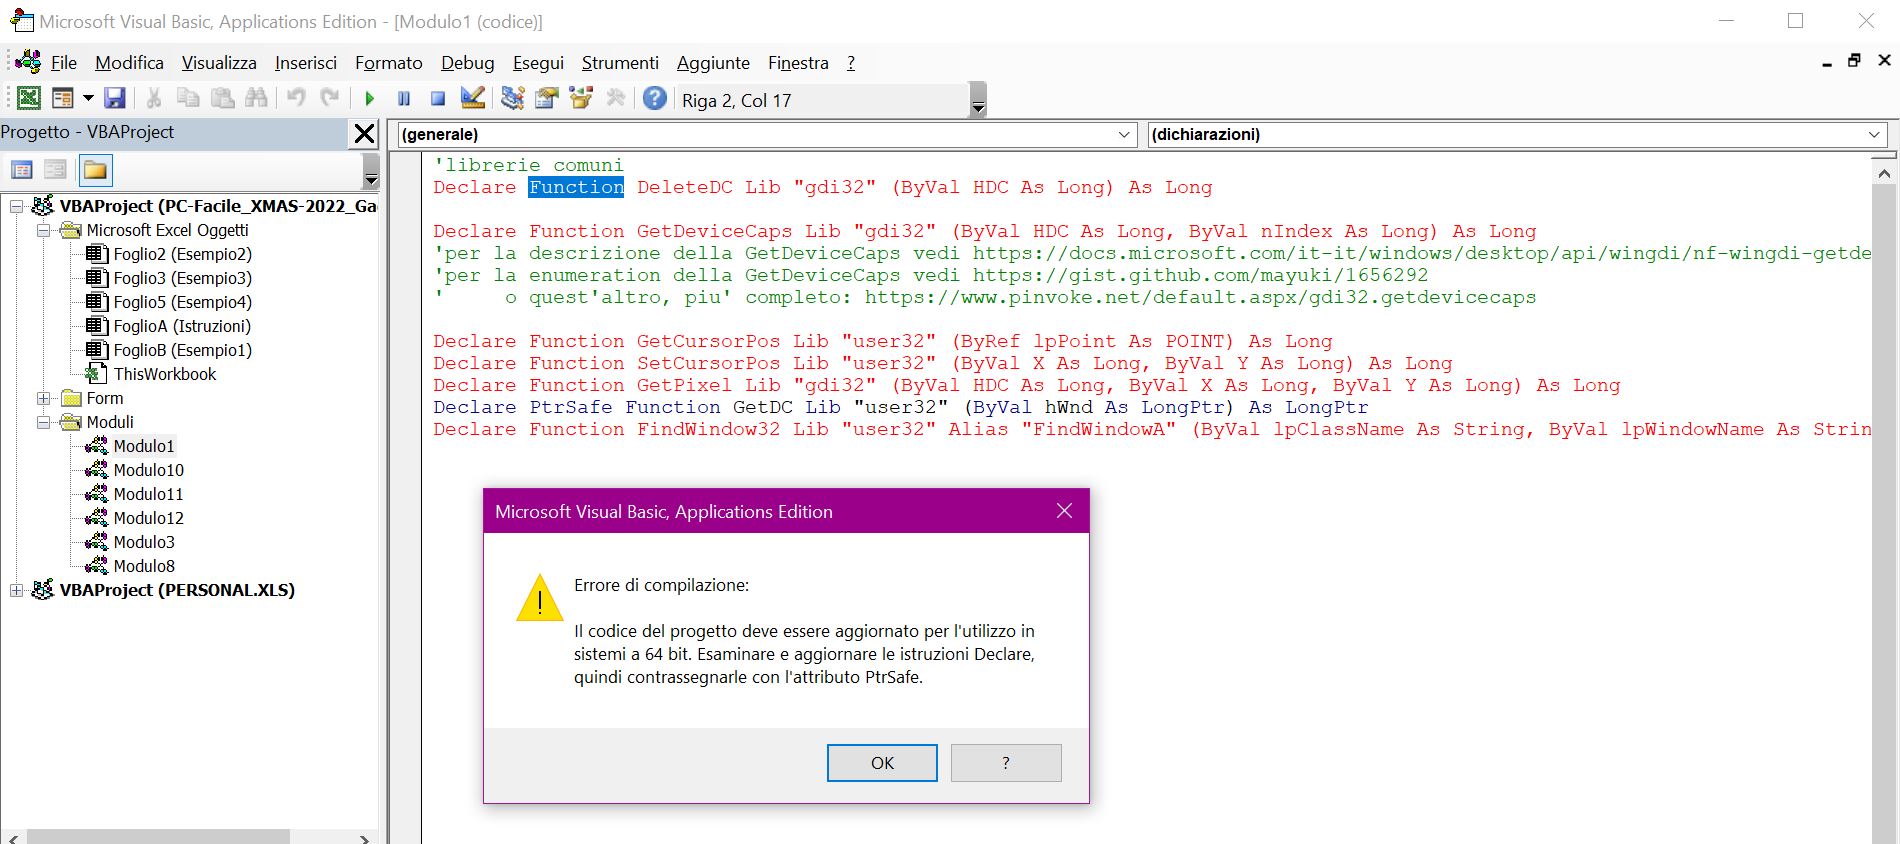Image resolution: width=1900 pixels, height=844 pixels.
Task: Toggle Design Mode icon
Action: tap(472, 98)
